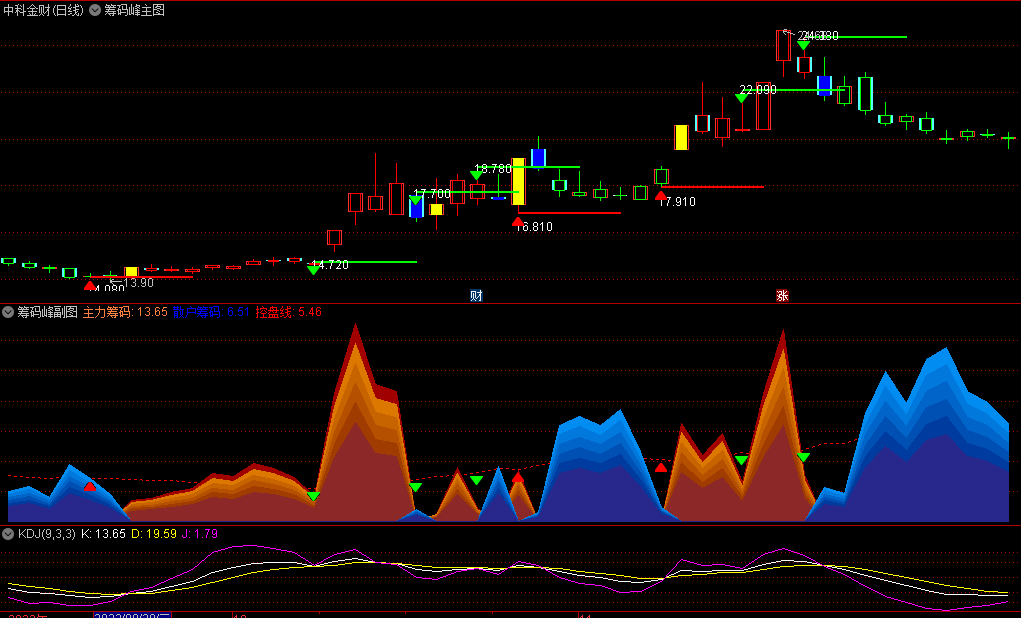
Task: Click the 16.810 price label
Action: (x=534, y=227)
